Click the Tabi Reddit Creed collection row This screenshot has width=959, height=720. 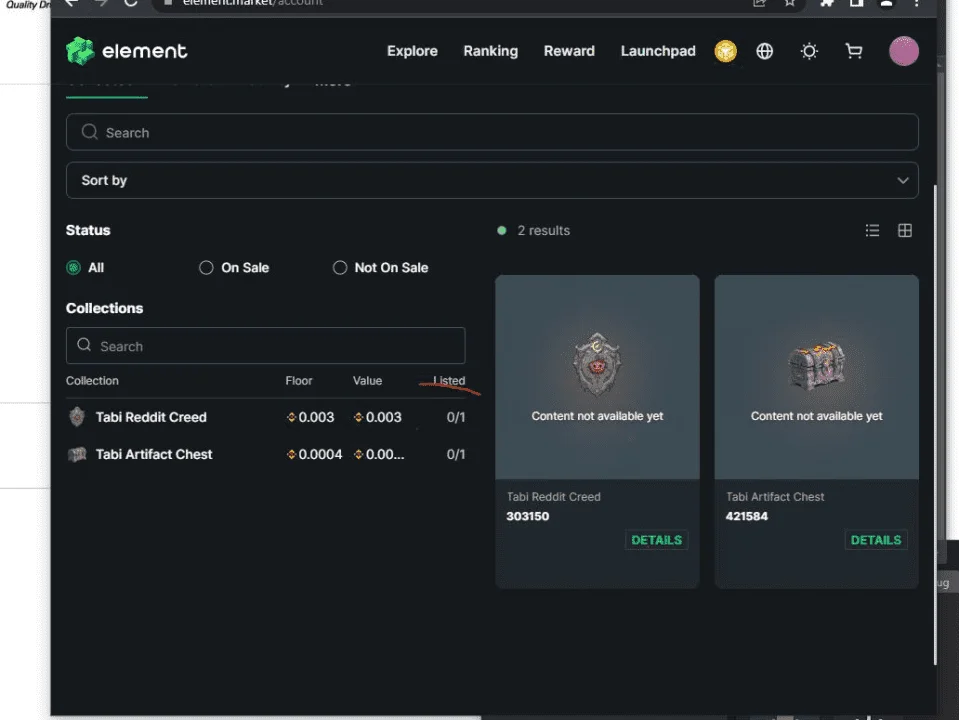(x=265, y=417)
